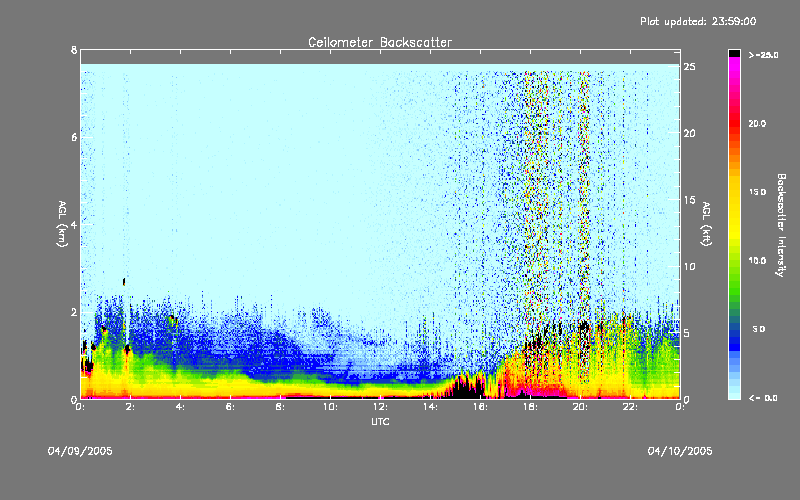
Task: Click the 5 kft tick label
Action: coord(687,333)
